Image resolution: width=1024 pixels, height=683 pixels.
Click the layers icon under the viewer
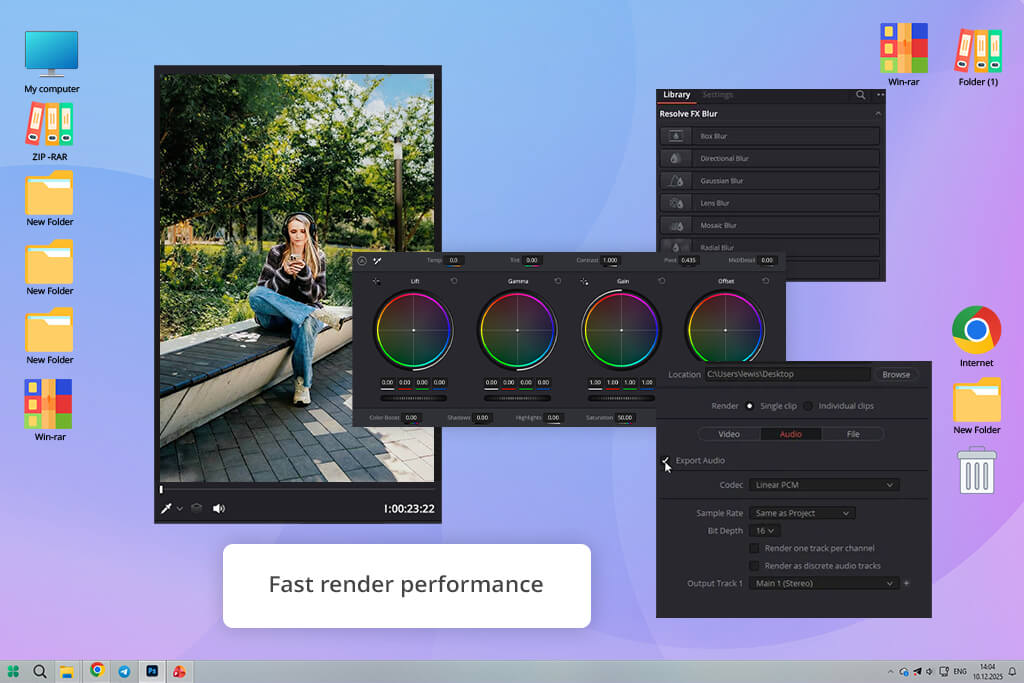[196, 508]
